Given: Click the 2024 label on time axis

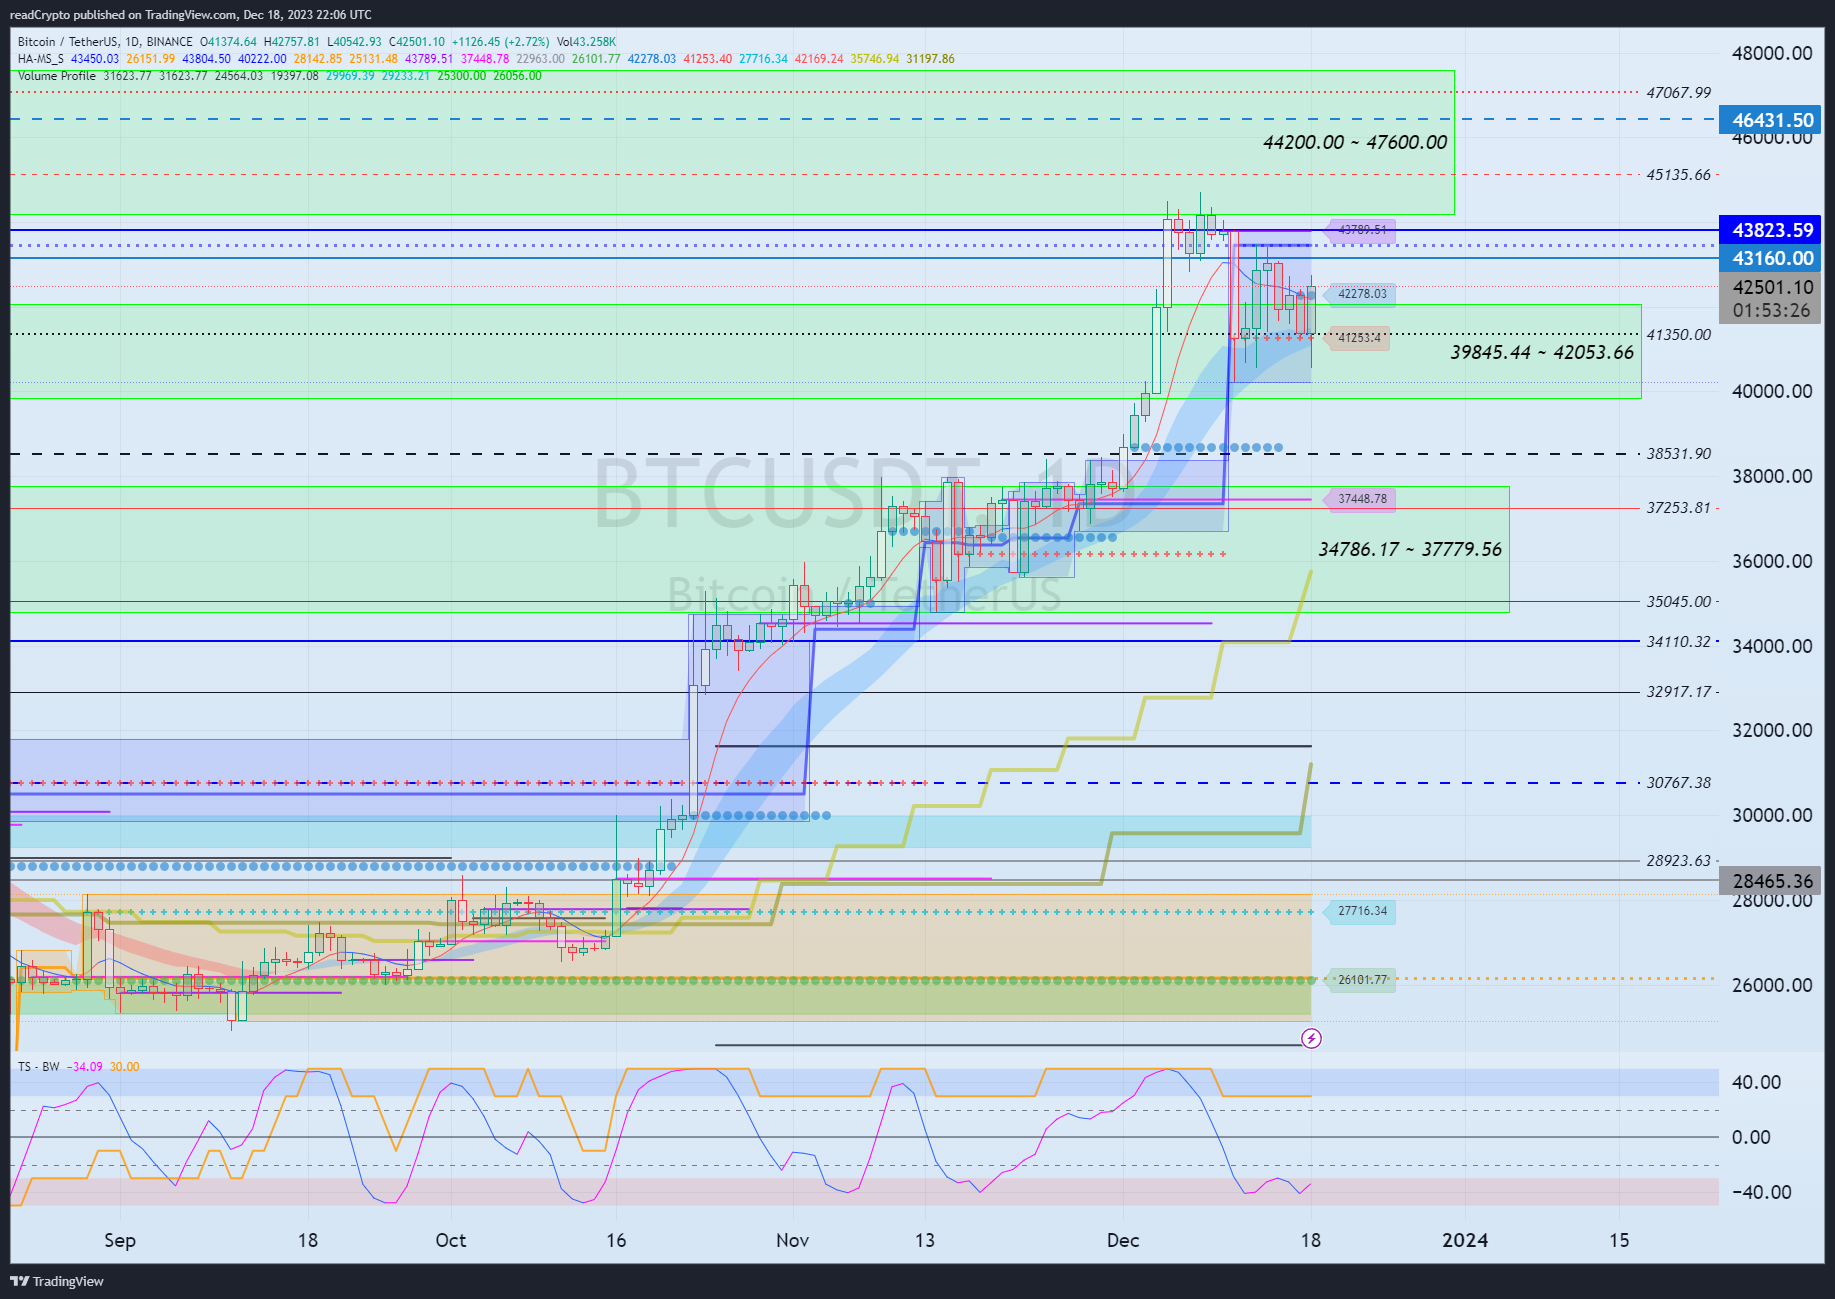Looking at the screenshot, I should tap(1465, 1240).
